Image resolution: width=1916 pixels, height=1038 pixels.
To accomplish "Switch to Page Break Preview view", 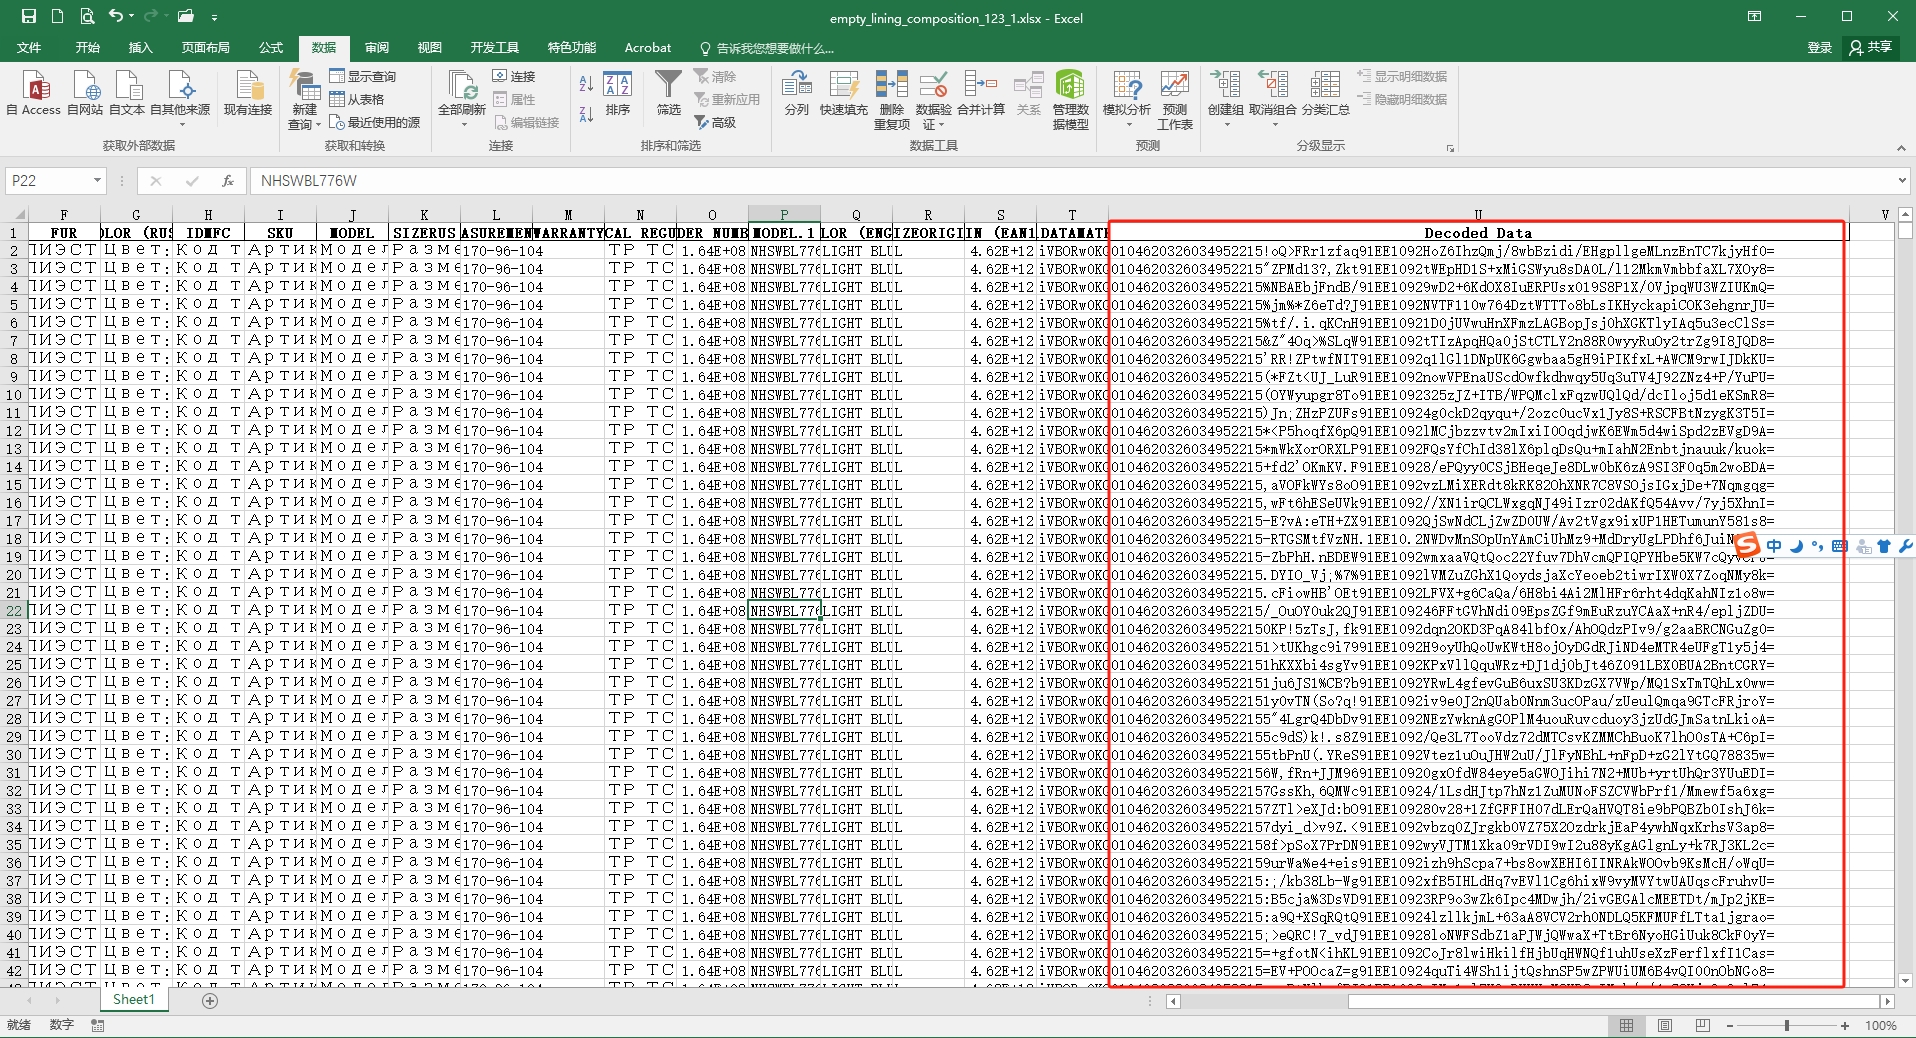I will point(1702,1026).
